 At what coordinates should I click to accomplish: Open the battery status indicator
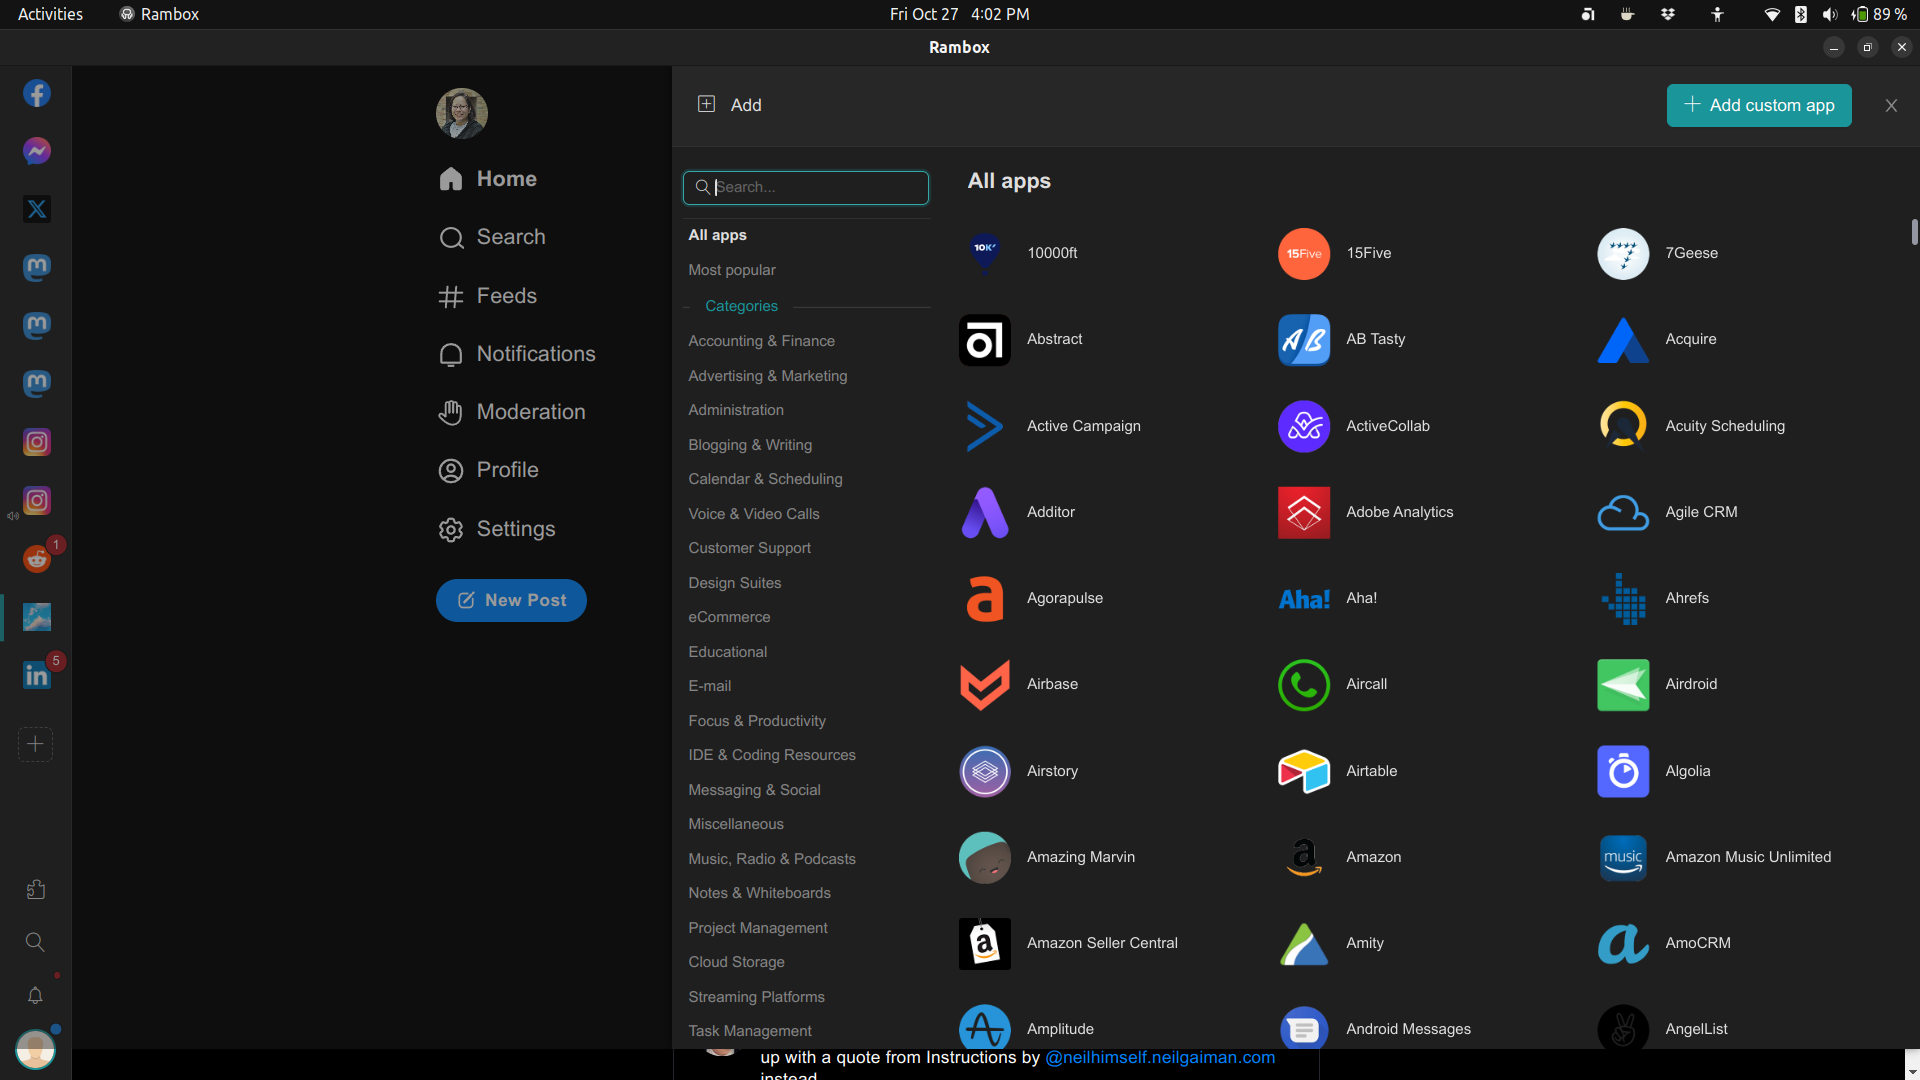(x=1880, y=14)
